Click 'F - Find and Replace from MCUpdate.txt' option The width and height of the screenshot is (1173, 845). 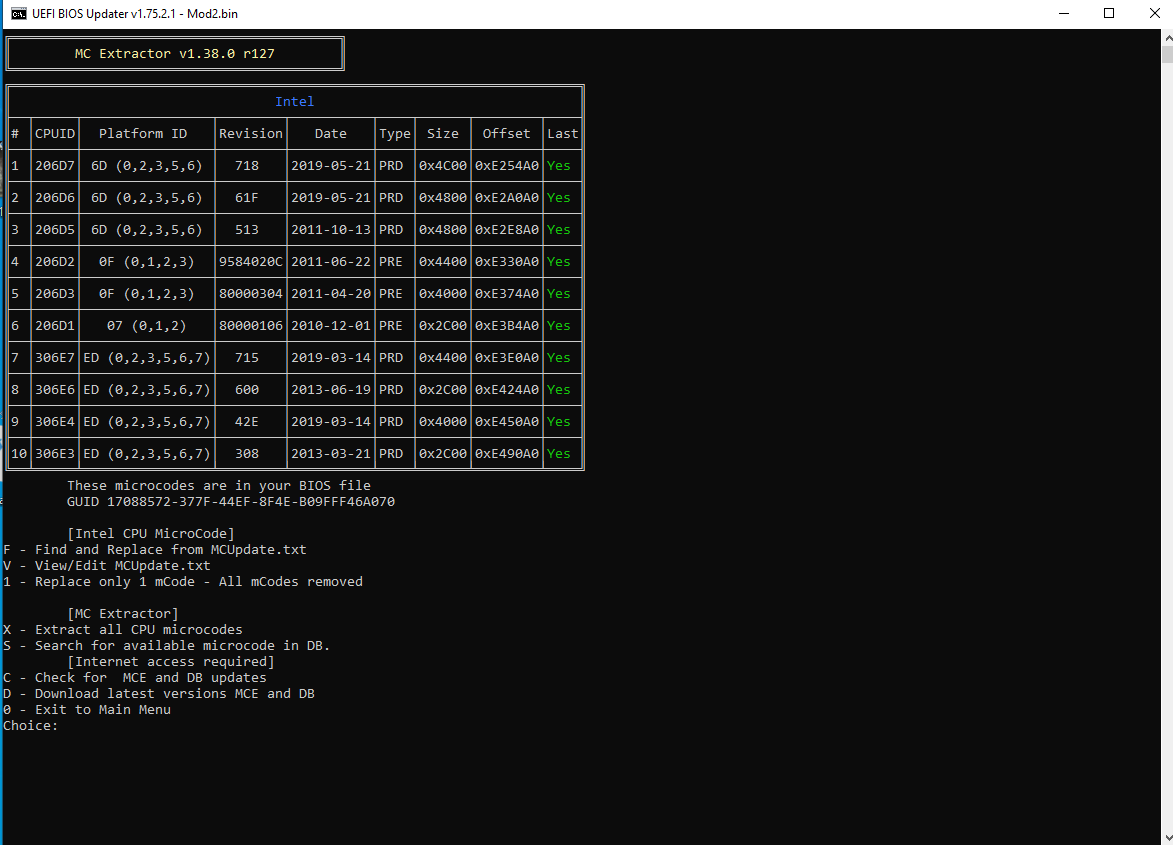[155, 550]
